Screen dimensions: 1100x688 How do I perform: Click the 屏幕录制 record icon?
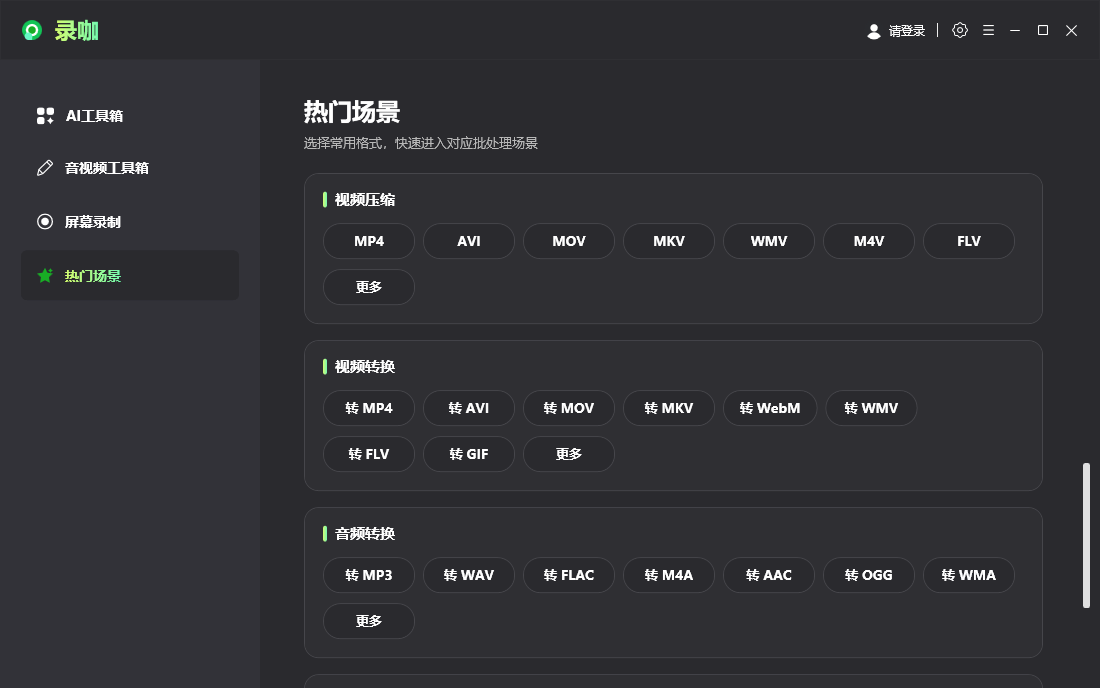(45, 222)
